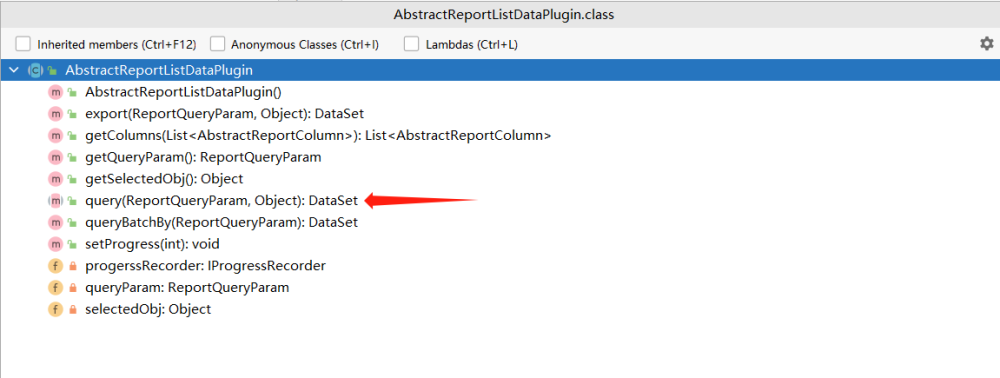Click the method icon for the constructor AbstractReportListDataPlugin()

click(x=55, y=92)
